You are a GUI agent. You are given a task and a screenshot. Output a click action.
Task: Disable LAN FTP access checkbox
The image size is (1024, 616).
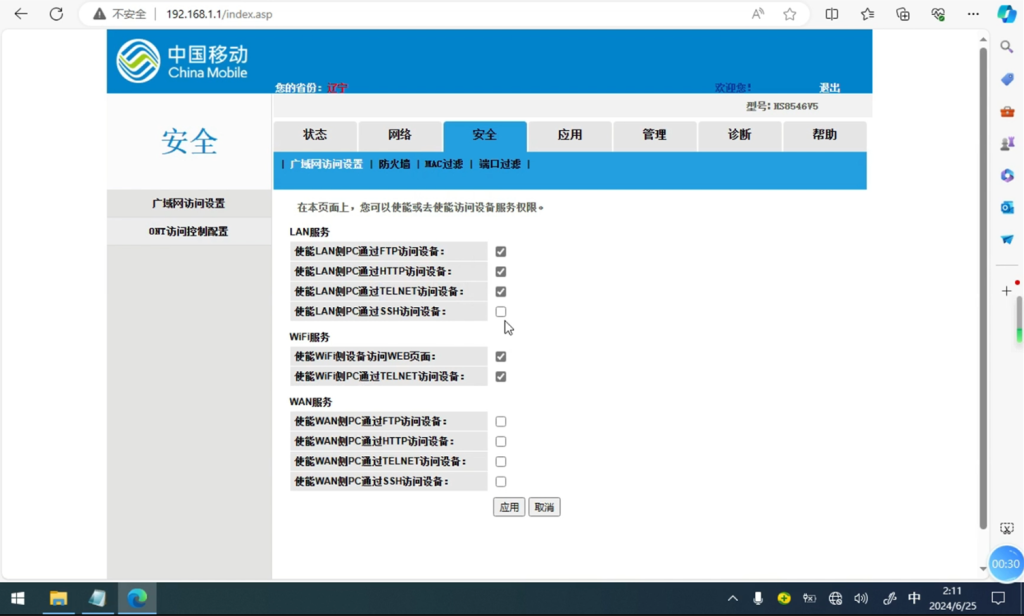pyautogui.click(x=501, y=252)
